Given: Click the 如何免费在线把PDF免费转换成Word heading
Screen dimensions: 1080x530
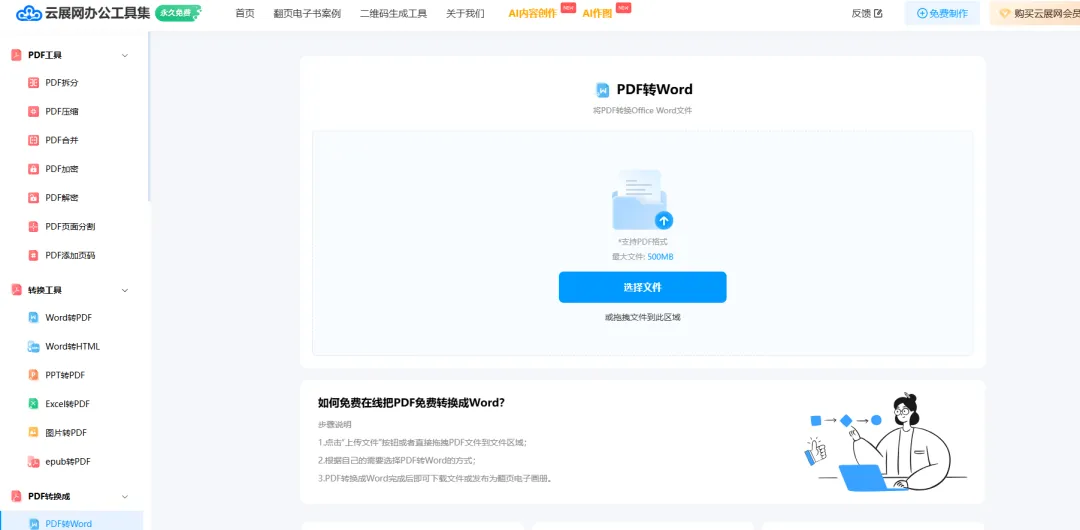Looking at the screenshot, I should coord(411,403).
